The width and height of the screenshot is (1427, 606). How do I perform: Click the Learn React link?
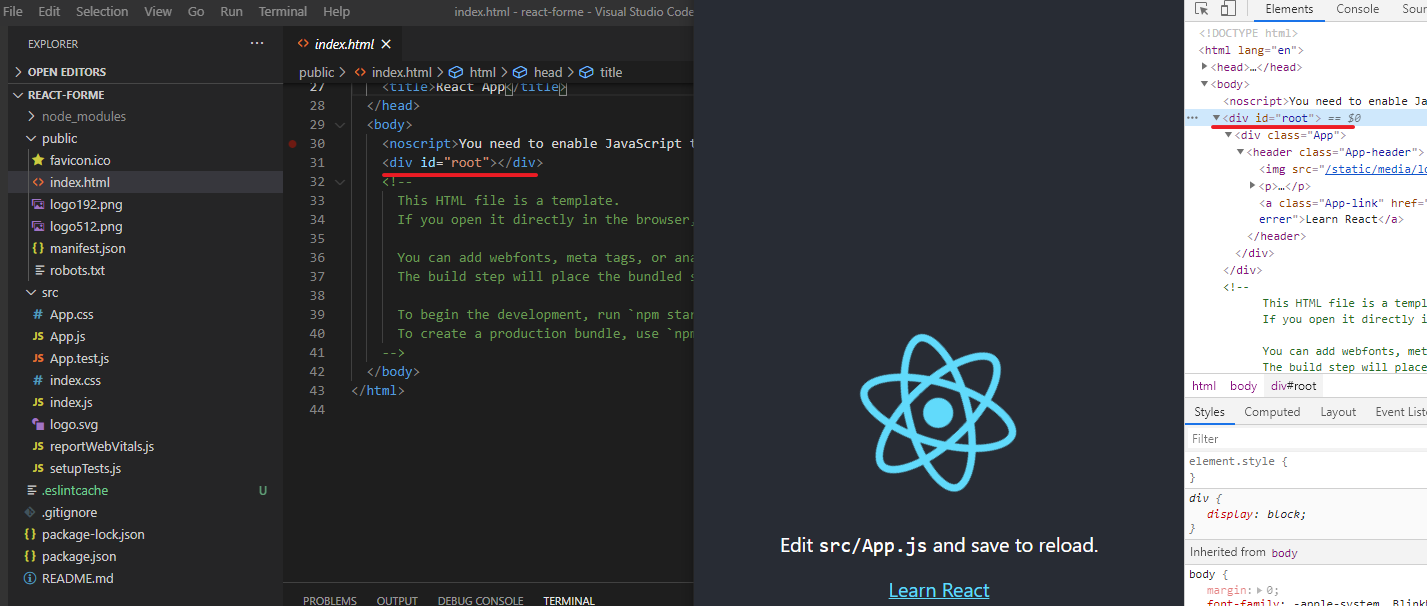[x=939, y=590]
